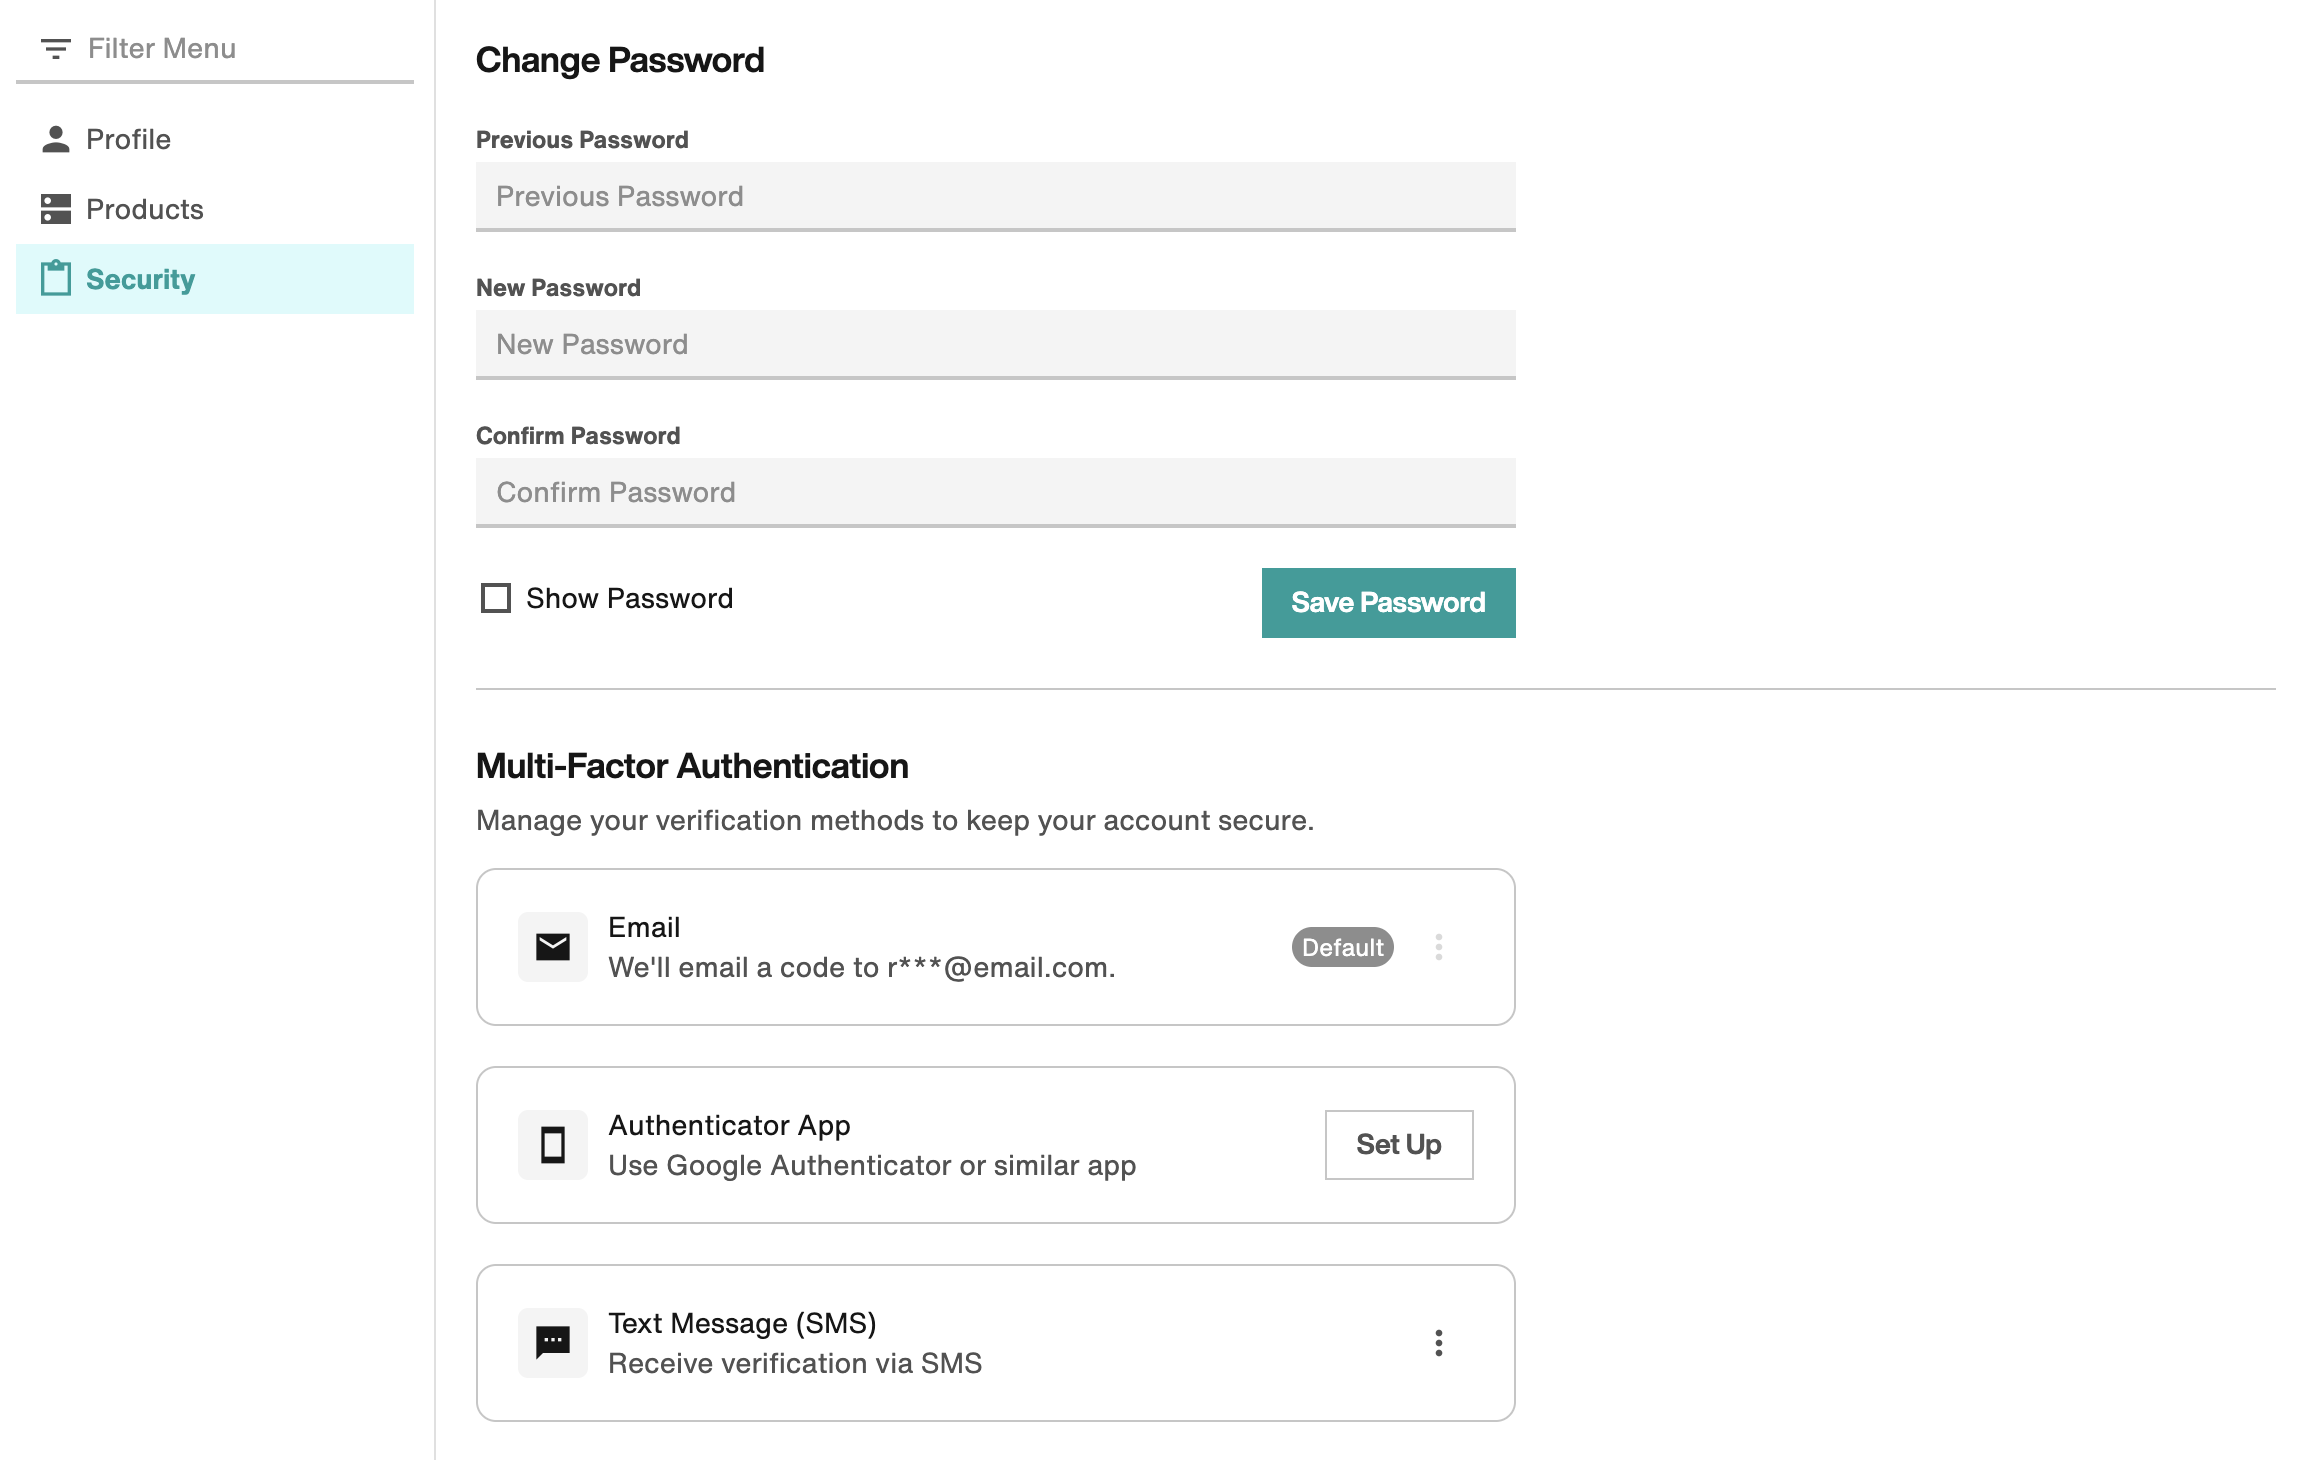Click the Profile person icon
Viewport: 2302px width, 1460px height.
[x=56, y=139]
